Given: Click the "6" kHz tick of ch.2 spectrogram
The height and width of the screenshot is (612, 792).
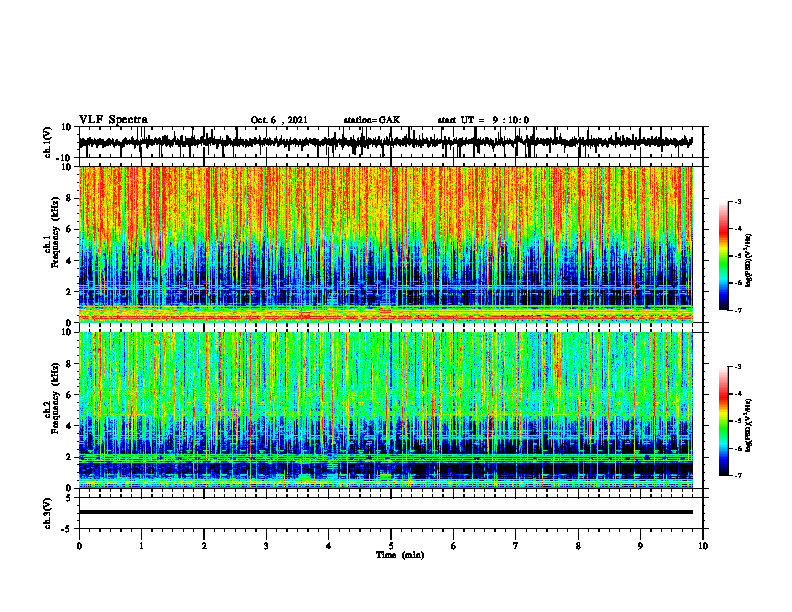Looking at the screenshot, I should coord(70,395).
